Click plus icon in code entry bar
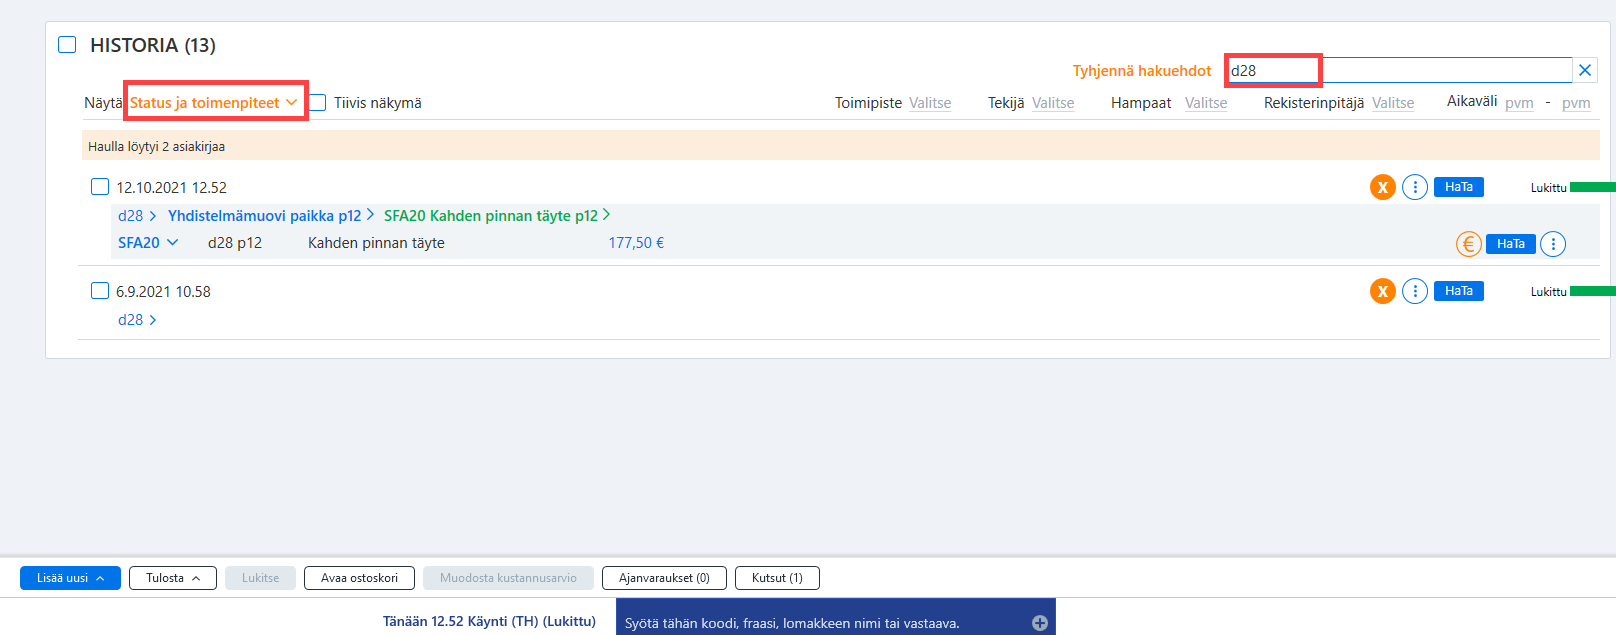Image resolution: width=1616 pixels, height=635 pixels. click(1040, 623)
